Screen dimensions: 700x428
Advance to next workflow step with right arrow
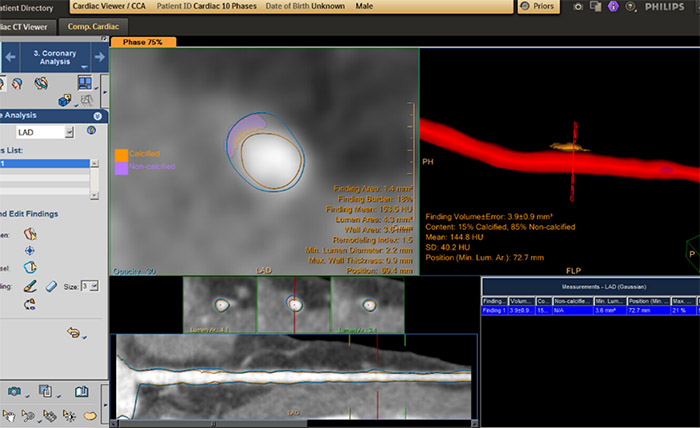tap(100, 57)
